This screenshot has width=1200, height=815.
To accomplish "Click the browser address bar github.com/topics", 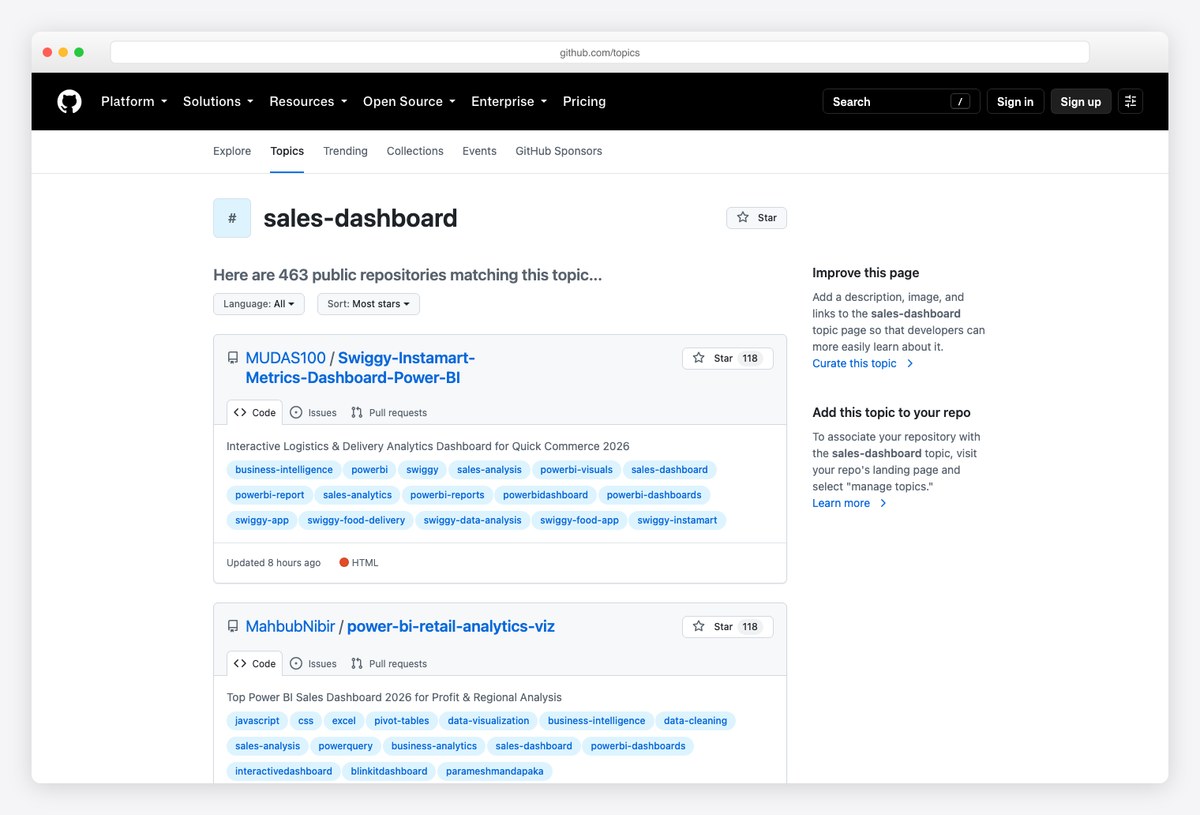I will [600, 52].
